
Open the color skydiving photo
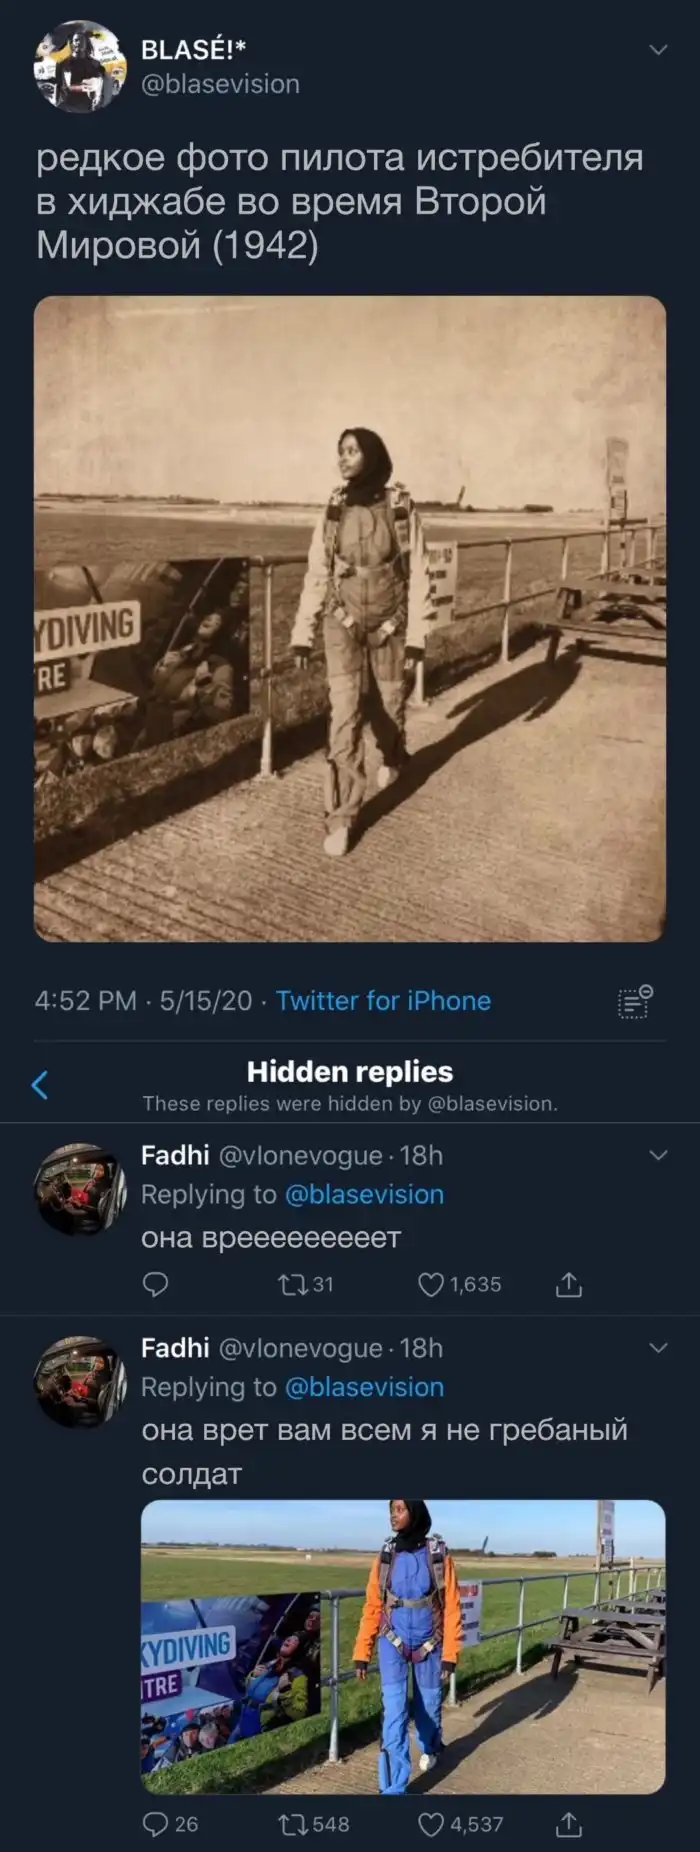[x=402, y=1646]
